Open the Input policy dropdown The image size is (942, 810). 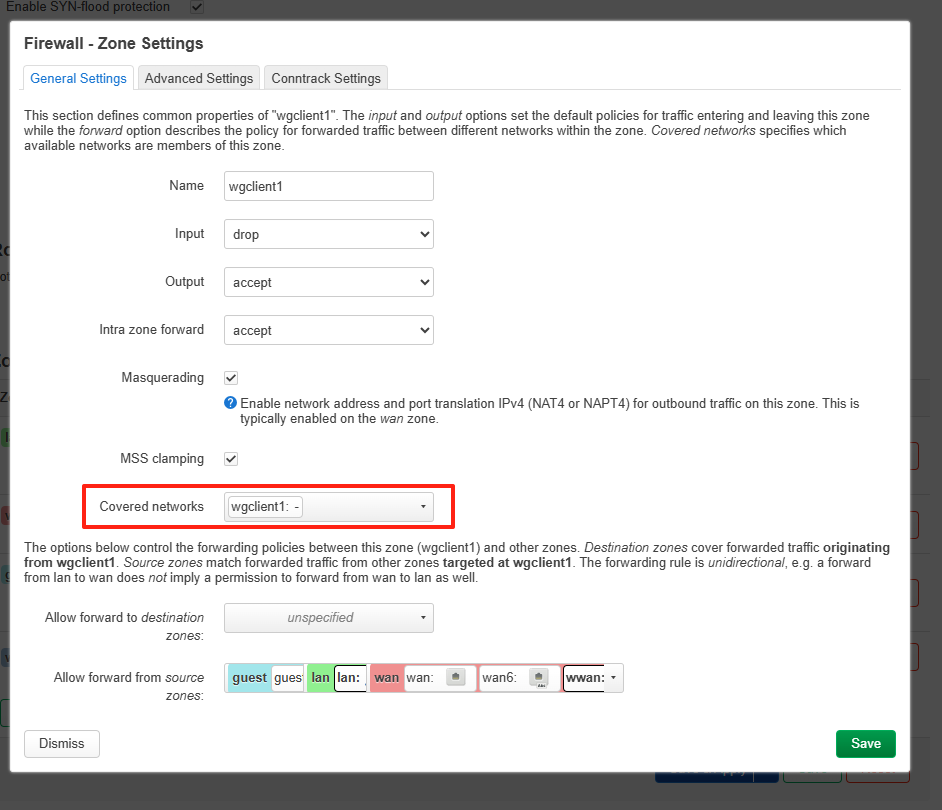[x=328, y=235]
